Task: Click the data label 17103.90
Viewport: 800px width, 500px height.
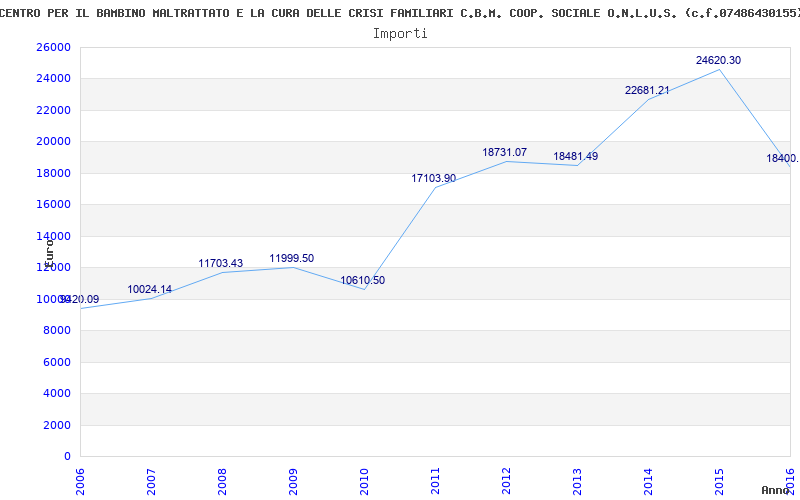Action: coord(434,178)
